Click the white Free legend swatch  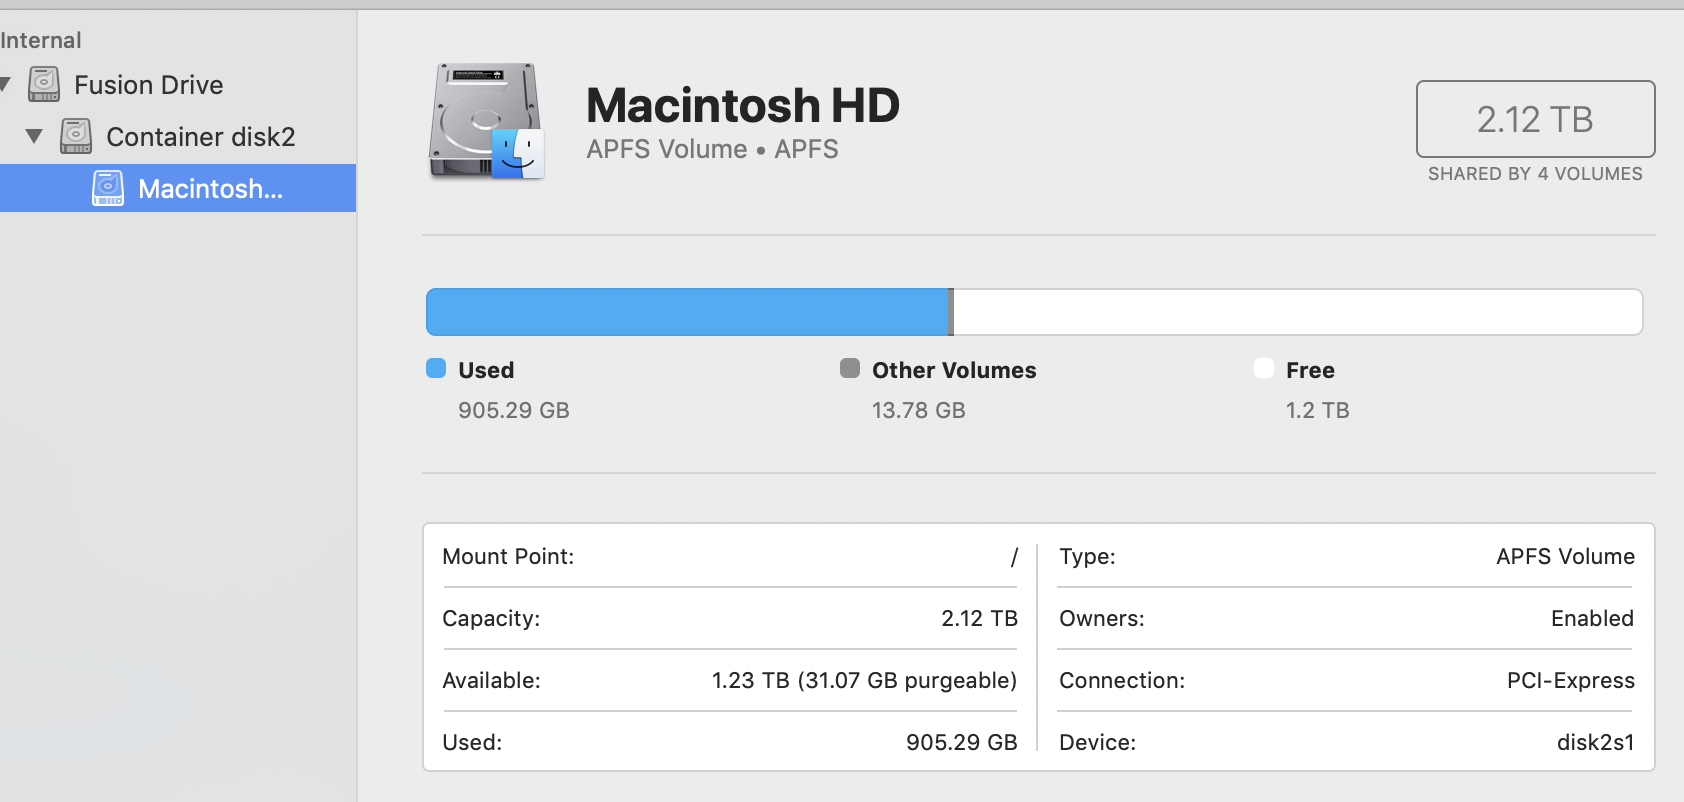coord(1264,368)
